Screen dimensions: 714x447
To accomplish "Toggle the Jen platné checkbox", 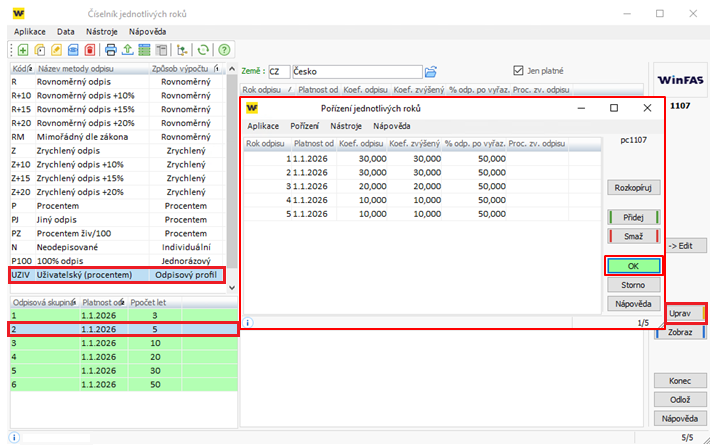I will [x=518, y=71].
